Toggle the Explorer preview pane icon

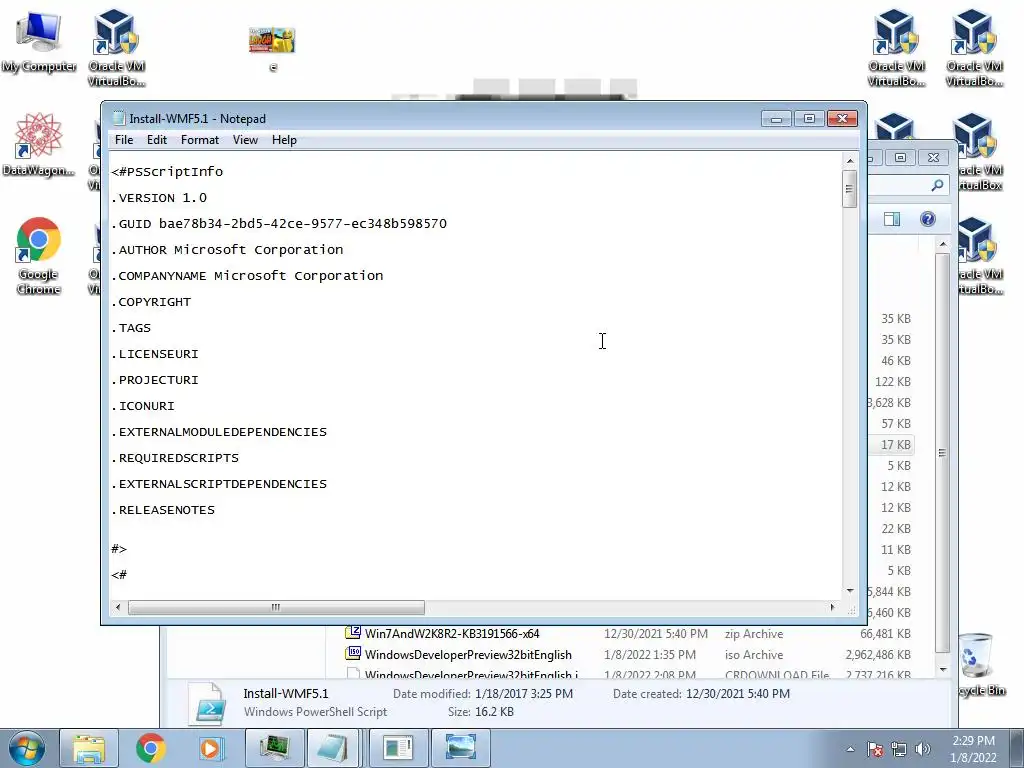coord(892,219)
